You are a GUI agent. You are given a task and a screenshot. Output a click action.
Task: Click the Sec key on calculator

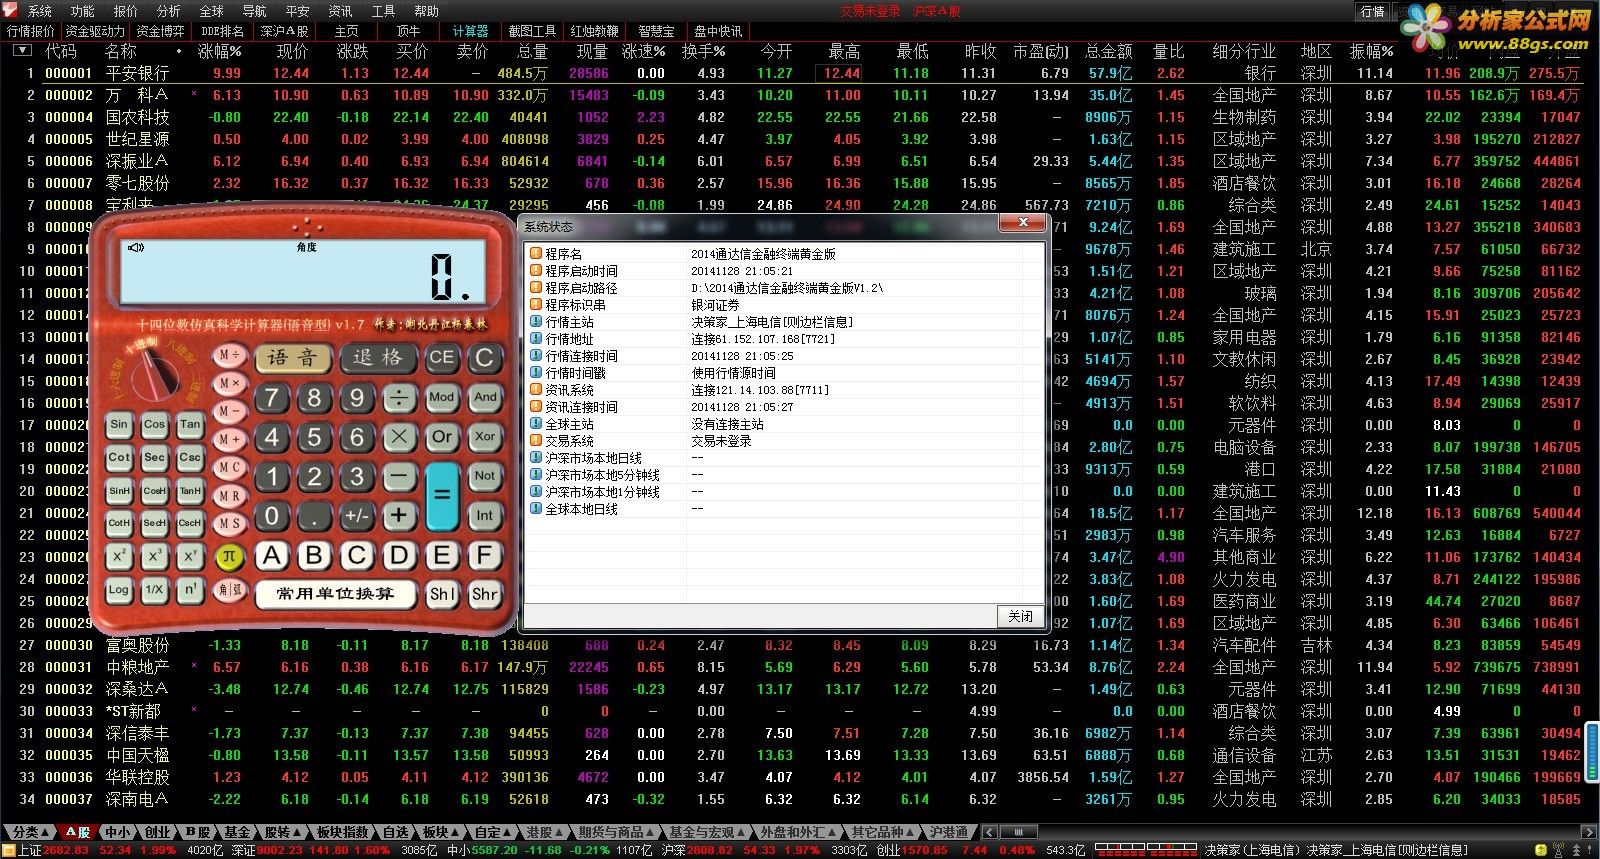(154, 458)
